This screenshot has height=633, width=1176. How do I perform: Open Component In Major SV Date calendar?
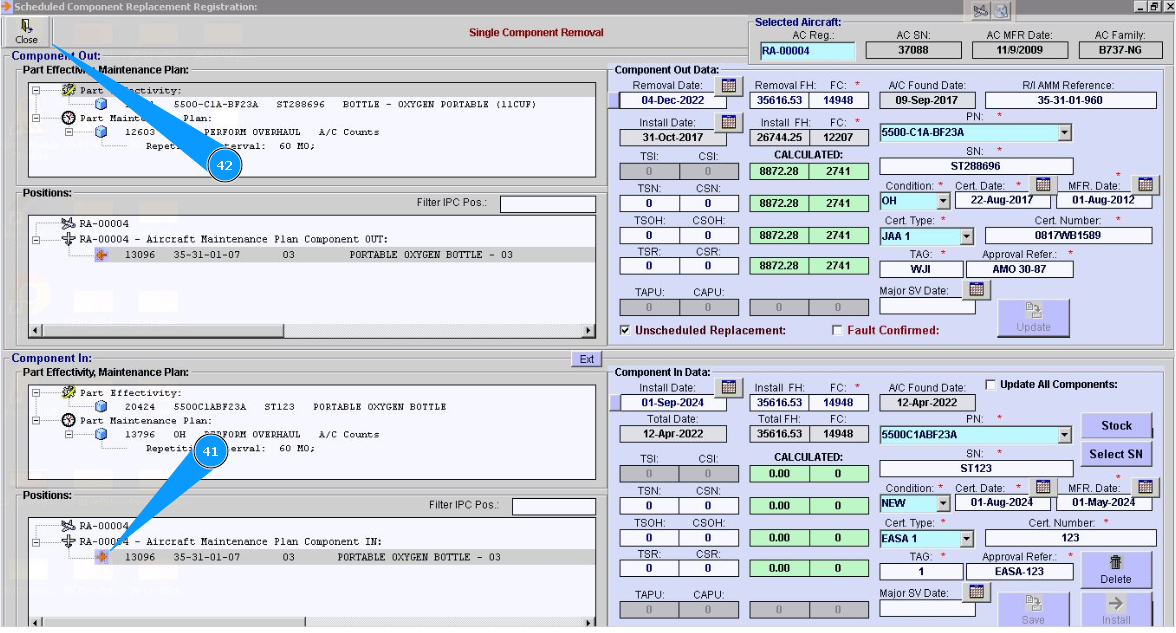[977, 592]
